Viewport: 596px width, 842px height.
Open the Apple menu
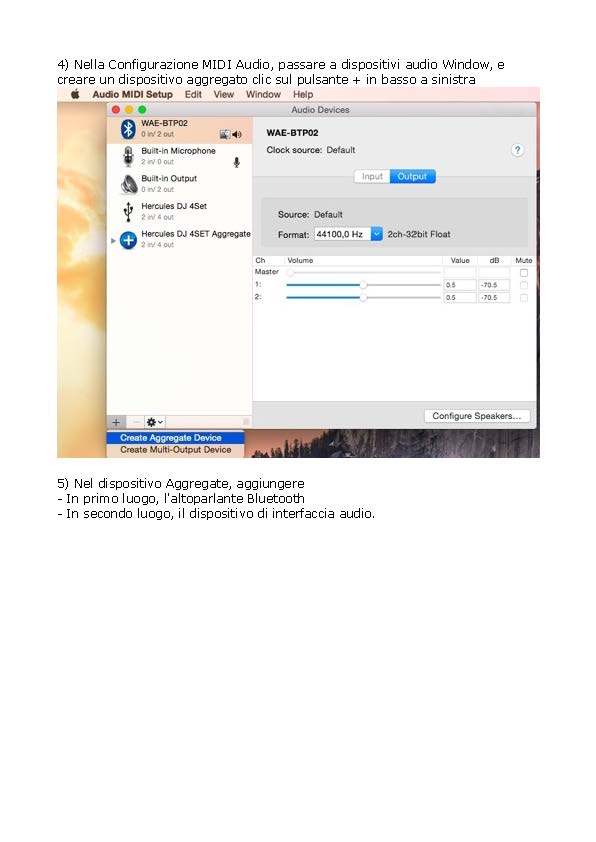pyautogui.click(x=75, y=95)
